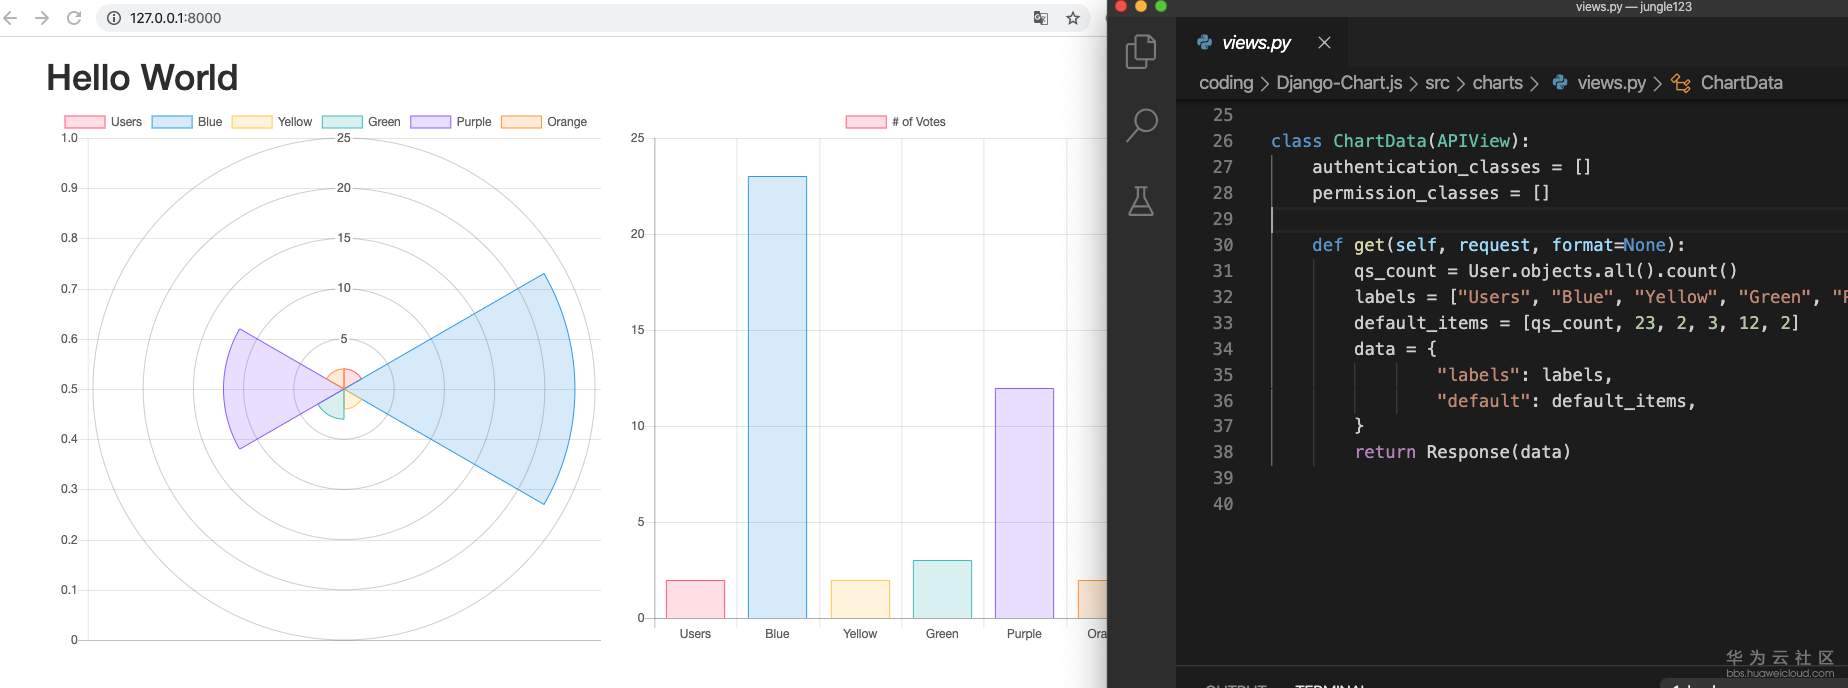Toggle the Green legend in polar chart
This screenshot has width=1848, height=688.
coord(361,122)
